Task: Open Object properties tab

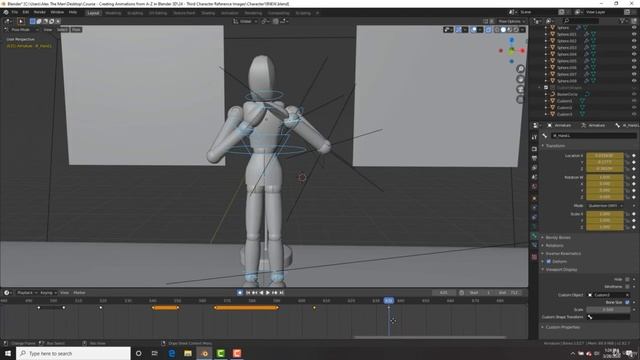Action: [x=534, y=198]
